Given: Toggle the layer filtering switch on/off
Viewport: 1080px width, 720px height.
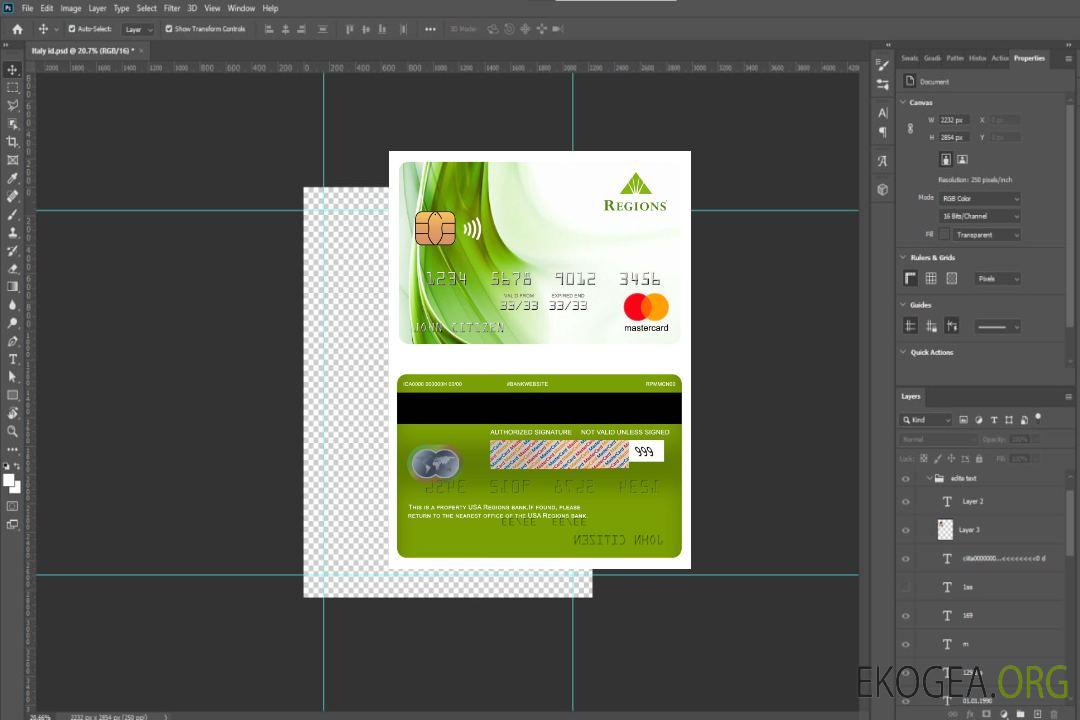Looking at the screenshot, I should coord(1038,418).
